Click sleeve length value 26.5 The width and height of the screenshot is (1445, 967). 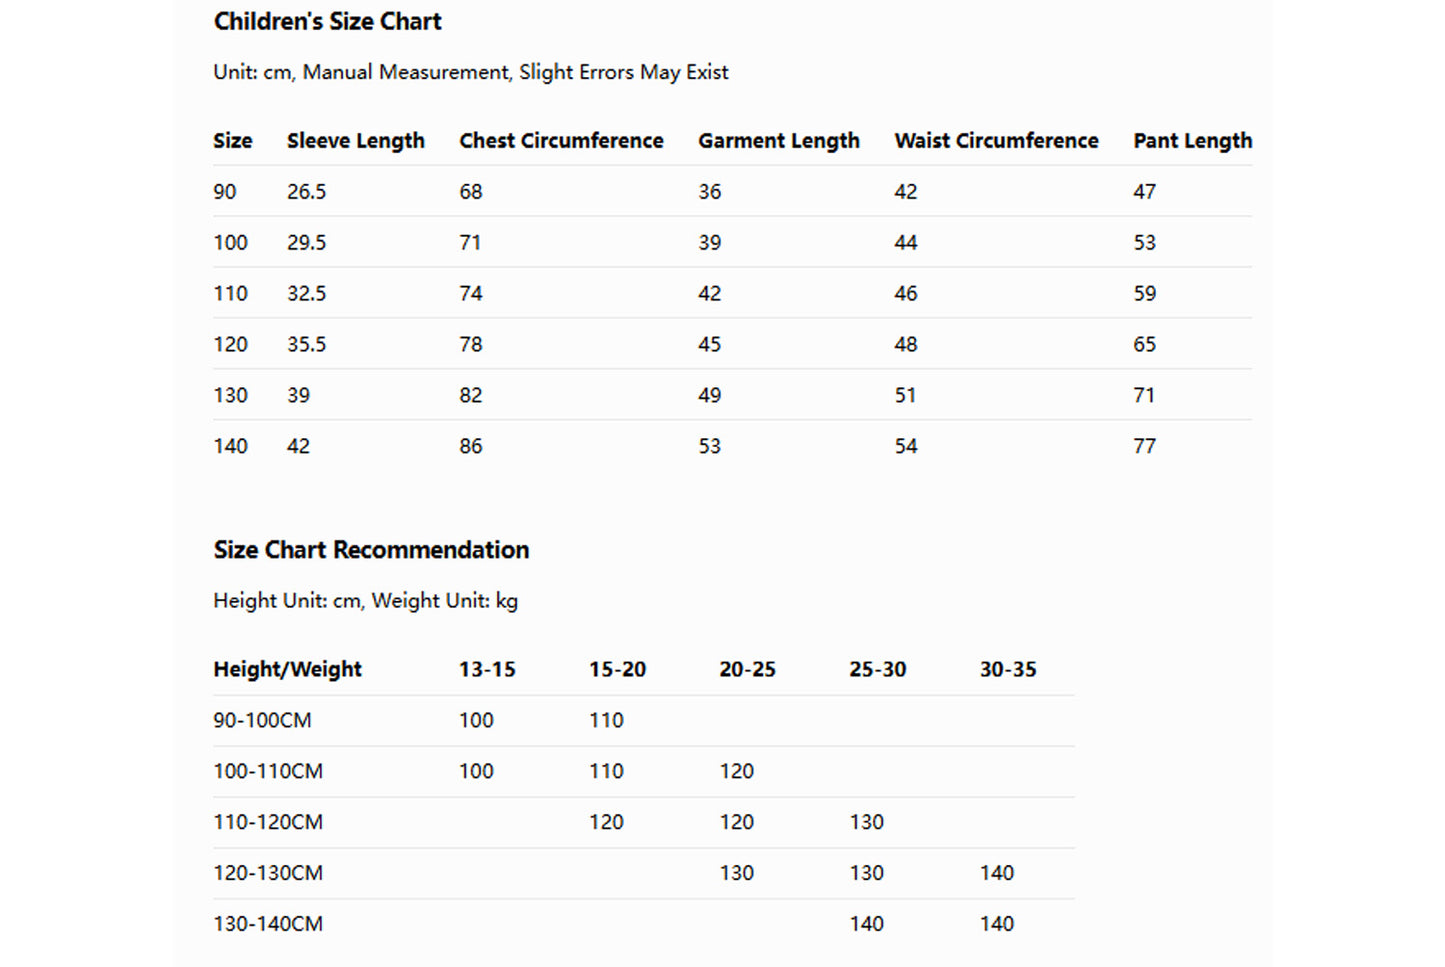pyautogui.click(x=306, y=192)
